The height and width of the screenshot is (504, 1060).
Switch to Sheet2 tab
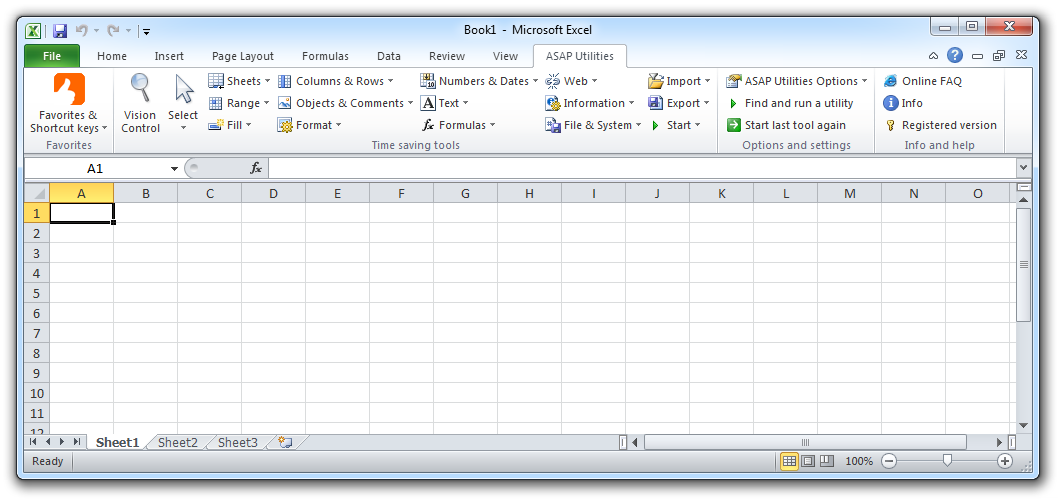pos(178,443)
